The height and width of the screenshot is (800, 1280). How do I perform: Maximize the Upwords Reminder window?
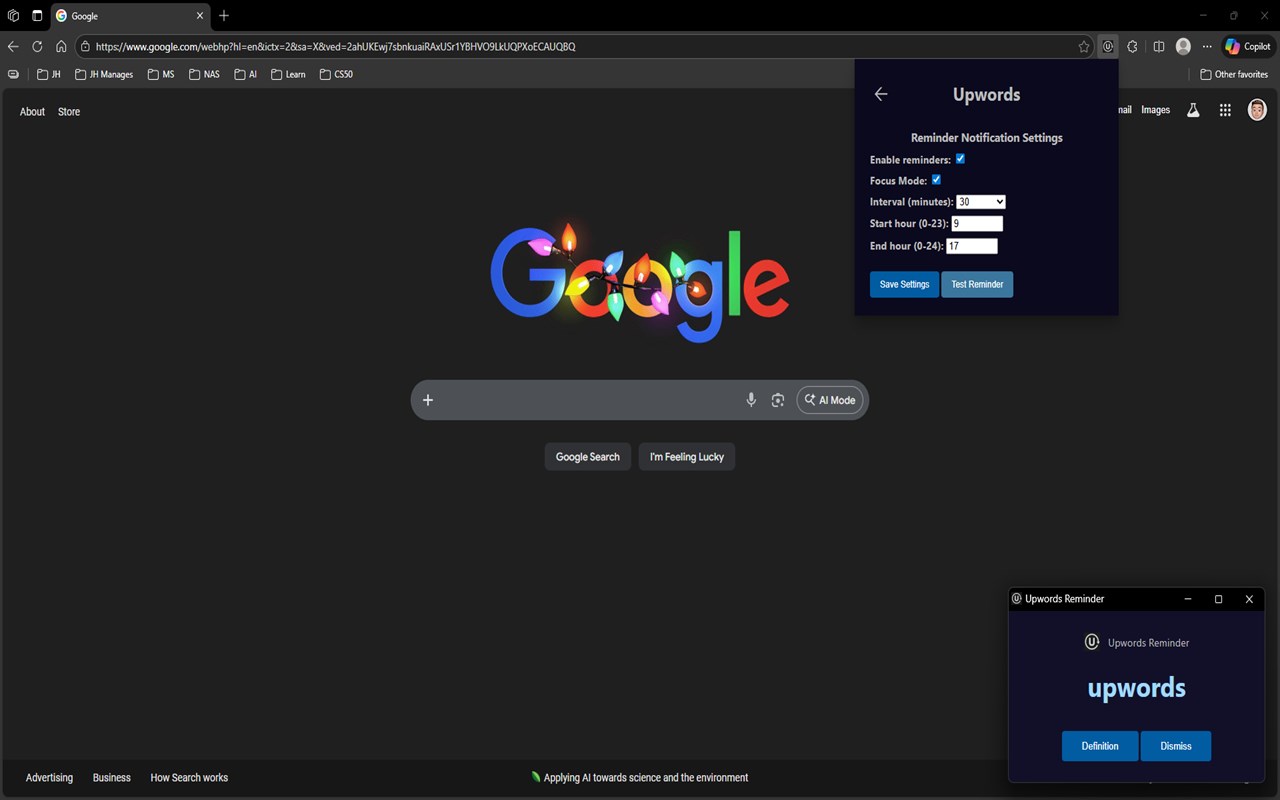tap(1218, 599)
